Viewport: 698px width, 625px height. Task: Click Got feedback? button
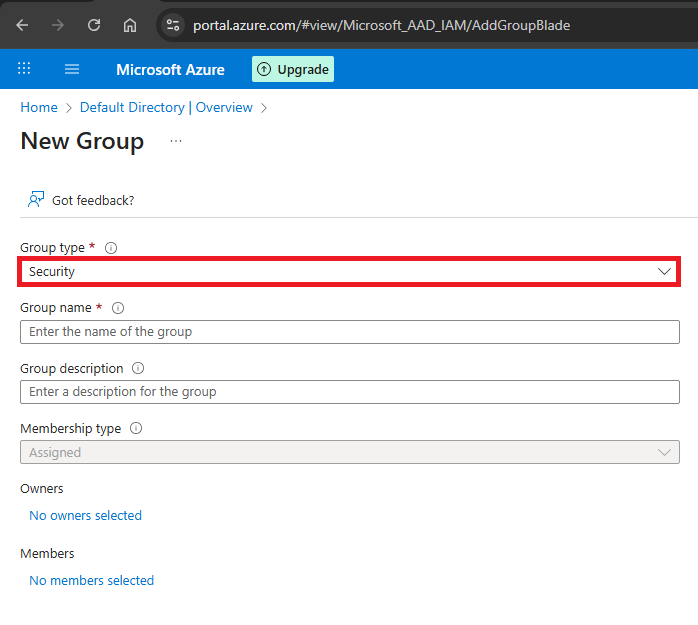(x=81, y=200)
